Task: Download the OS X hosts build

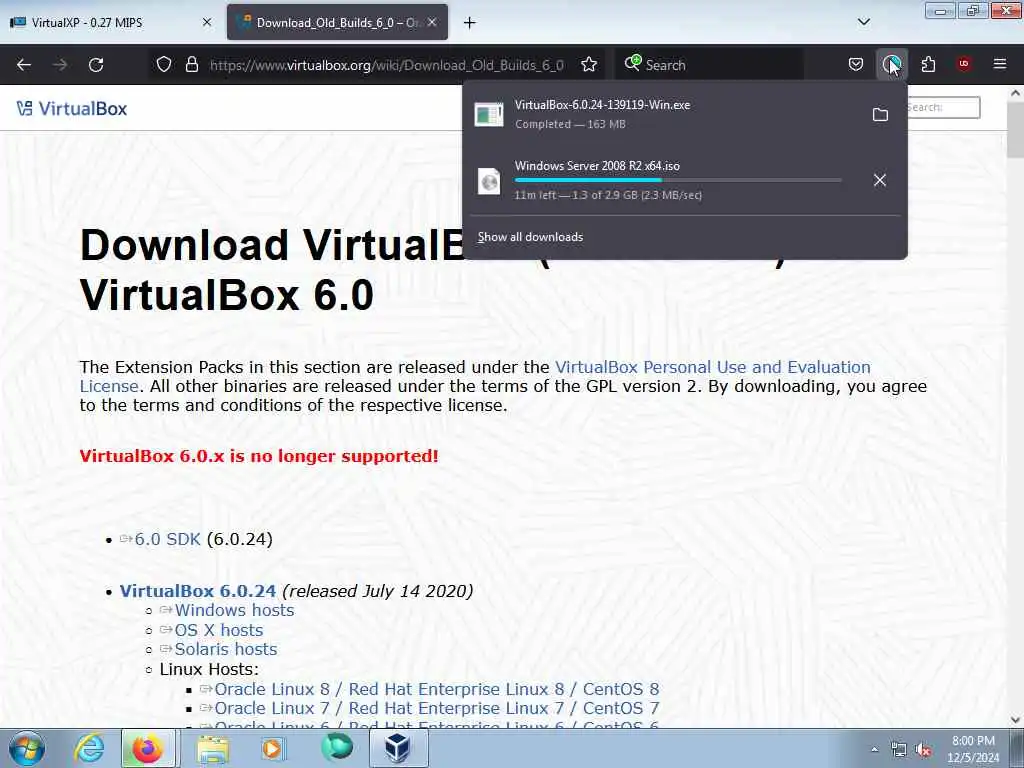Action: pos(219,630)
